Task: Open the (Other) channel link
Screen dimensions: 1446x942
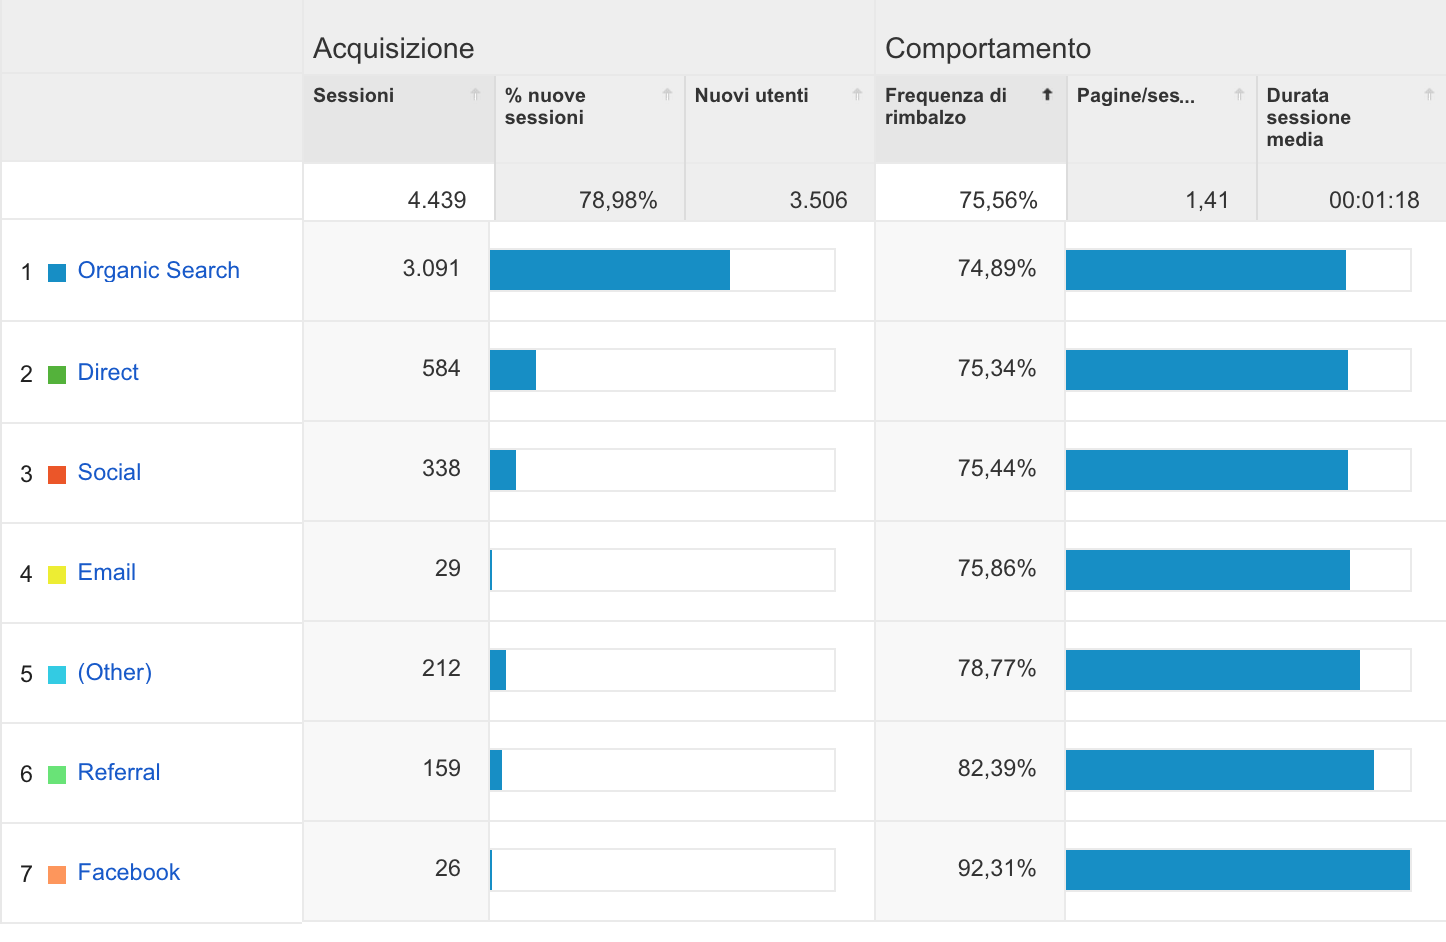Action: pos(115,672)
